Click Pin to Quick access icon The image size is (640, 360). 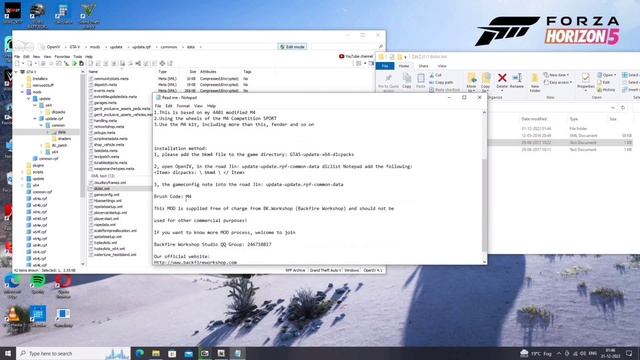(388, 82)
